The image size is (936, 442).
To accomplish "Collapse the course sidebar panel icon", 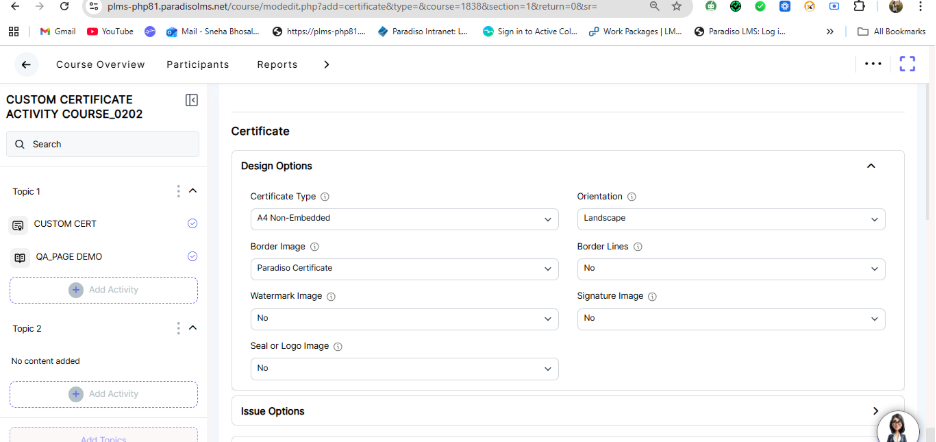I will point(192,100).
